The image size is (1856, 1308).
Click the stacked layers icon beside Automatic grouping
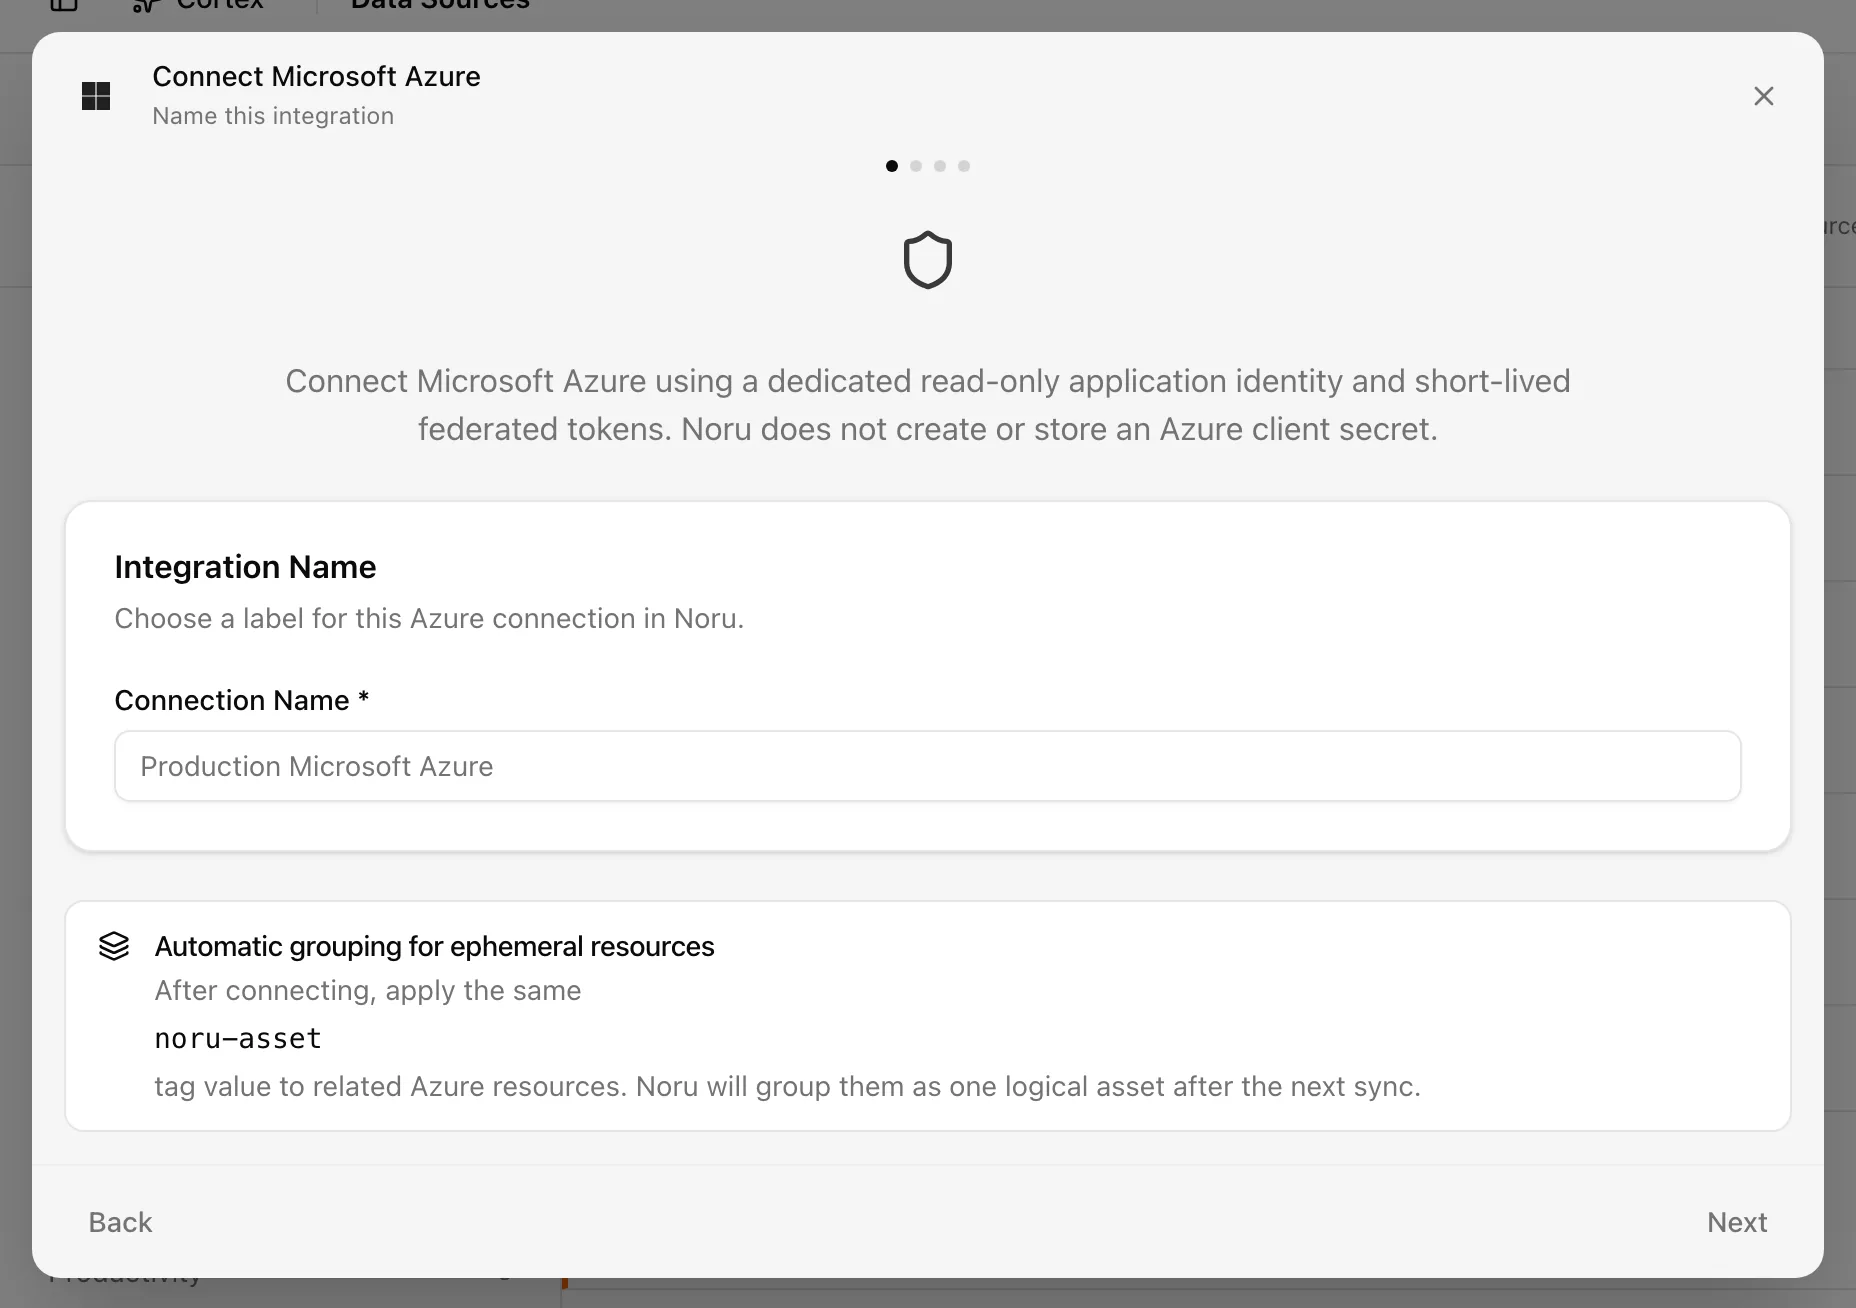coord(114,946)
